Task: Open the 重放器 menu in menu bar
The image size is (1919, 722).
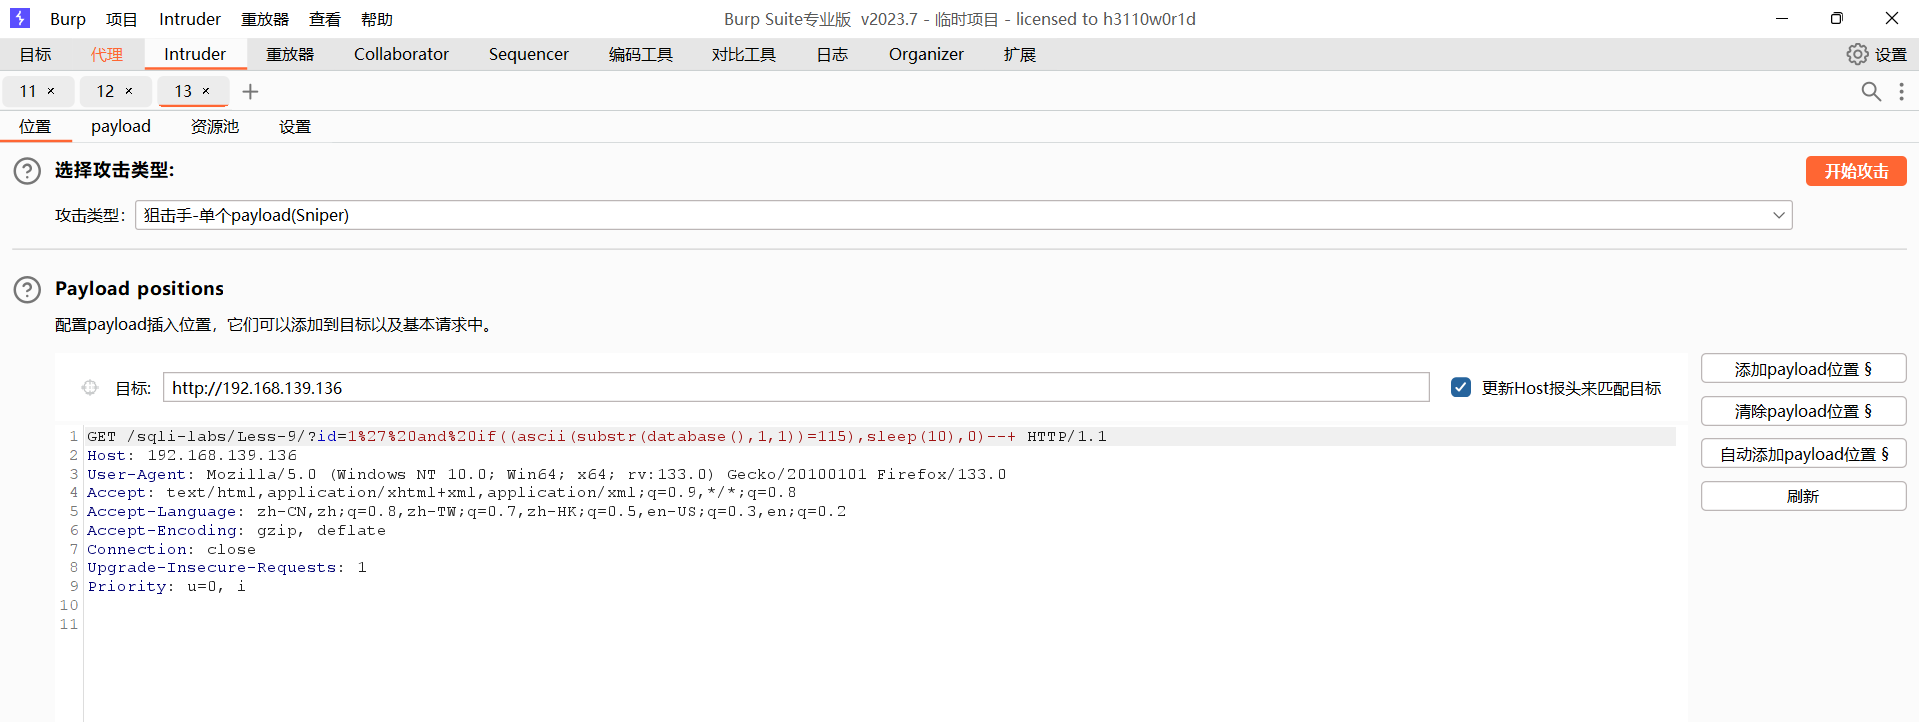Action: 265,19
